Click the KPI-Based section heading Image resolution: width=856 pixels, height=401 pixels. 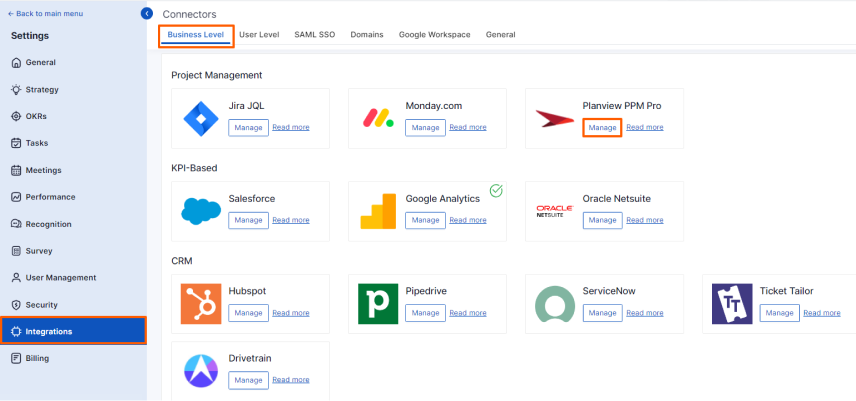point(194,168)
